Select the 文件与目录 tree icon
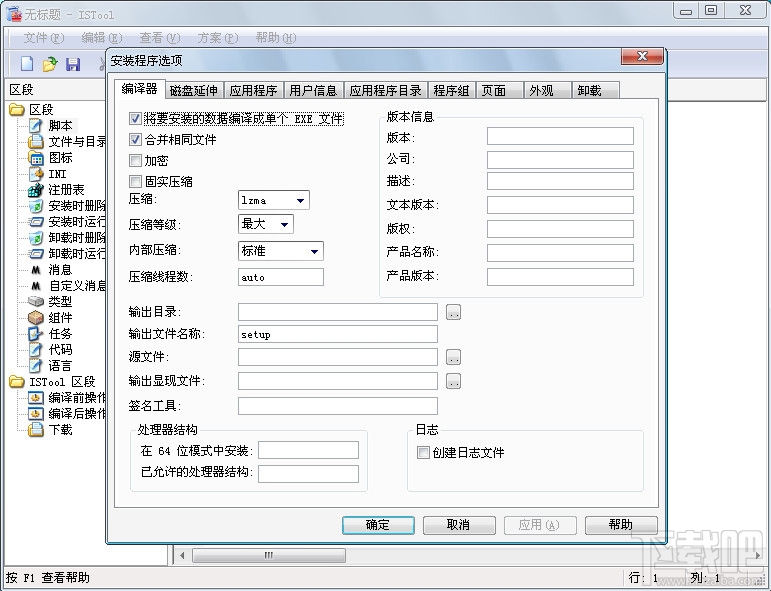The image size is (771, 591). tap(36, 142)
